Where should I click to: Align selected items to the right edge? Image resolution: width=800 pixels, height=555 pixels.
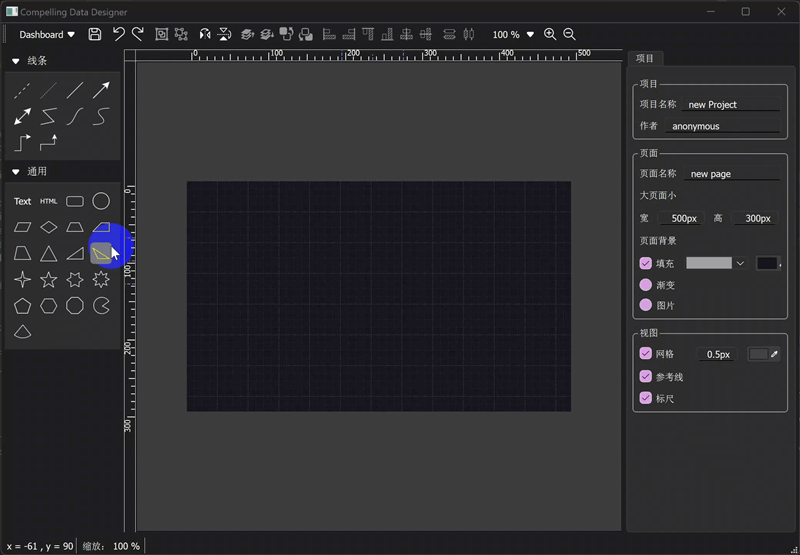point(349,34)
